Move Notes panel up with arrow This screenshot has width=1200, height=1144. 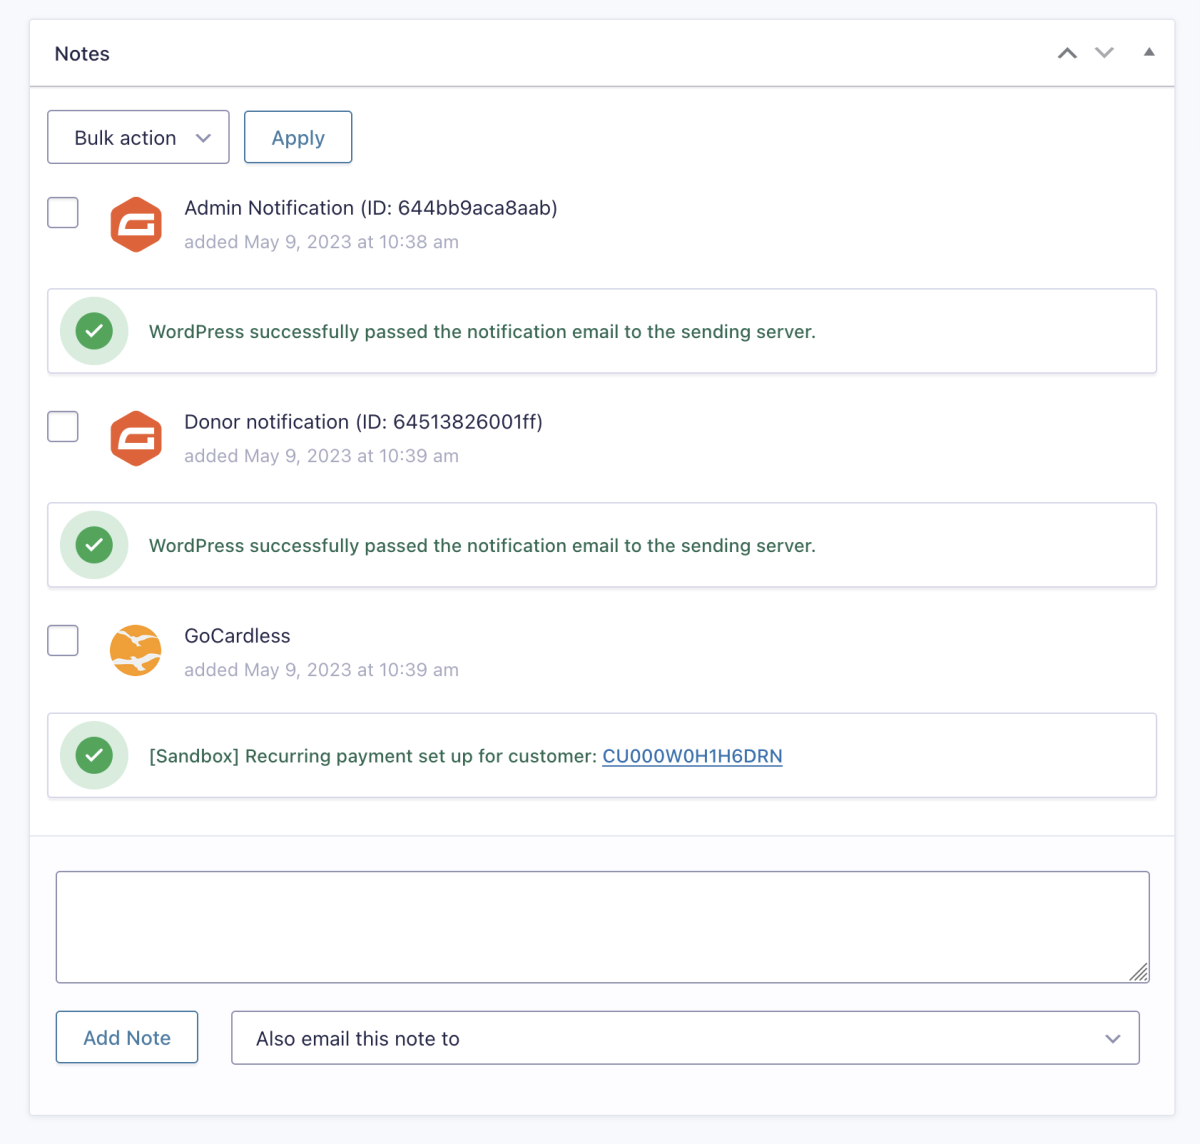coord(1067,53)
